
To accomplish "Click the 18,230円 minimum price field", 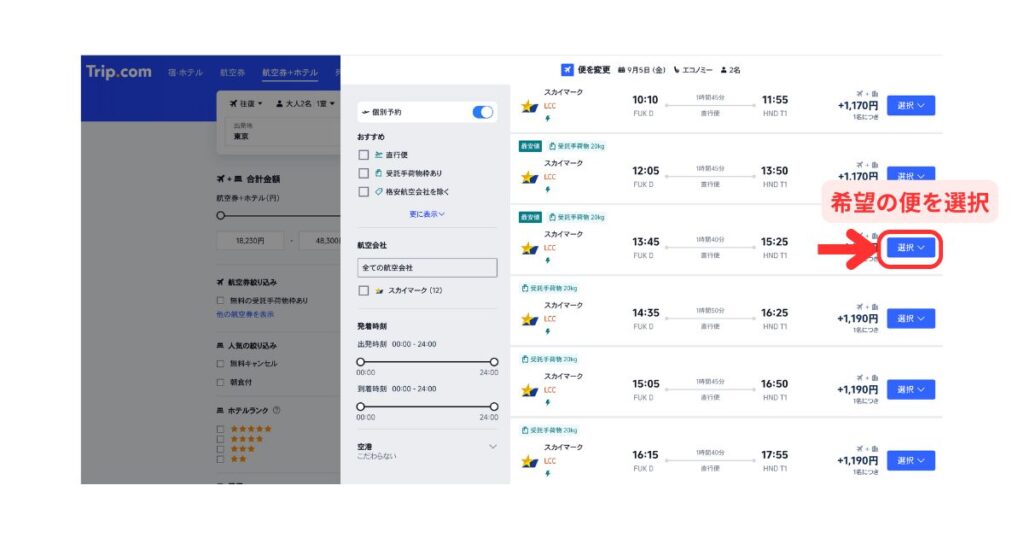I will point(250,241).
